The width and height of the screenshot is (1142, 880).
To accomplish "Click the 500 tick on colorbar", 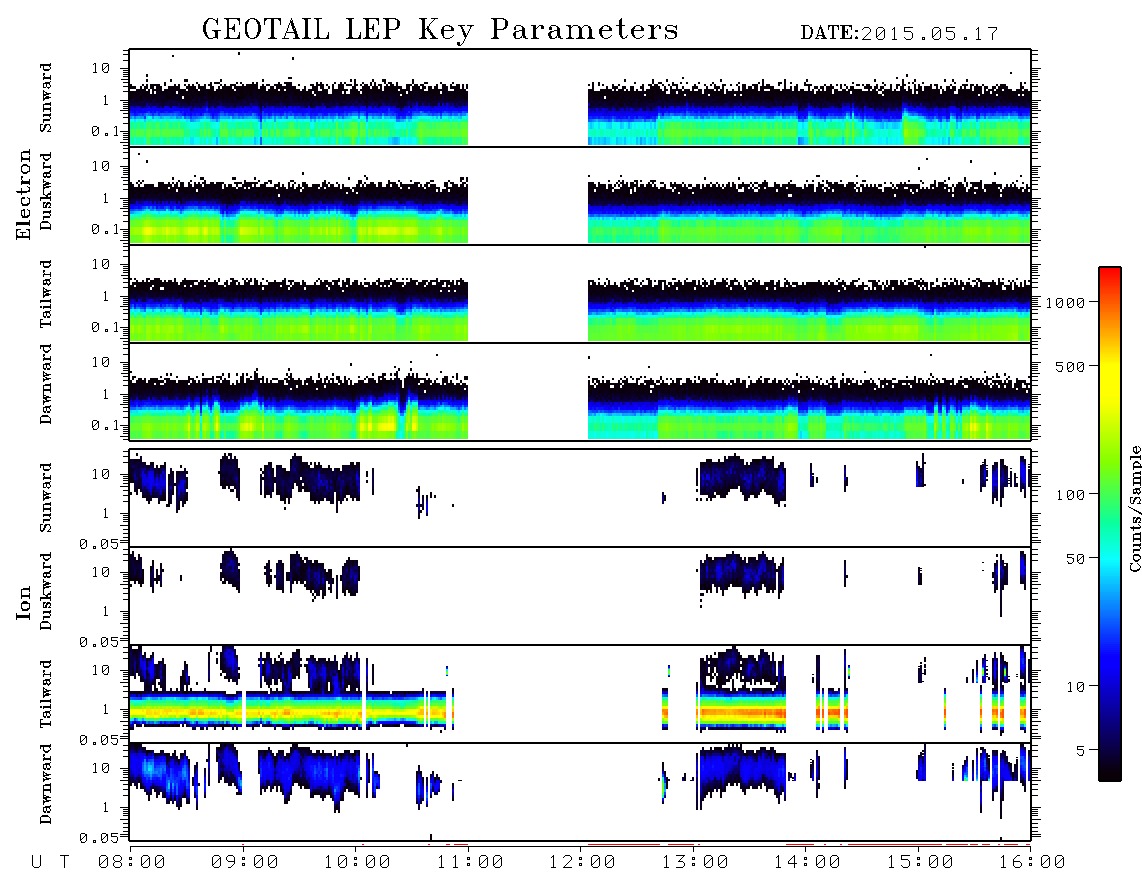I will point(1071,366).
